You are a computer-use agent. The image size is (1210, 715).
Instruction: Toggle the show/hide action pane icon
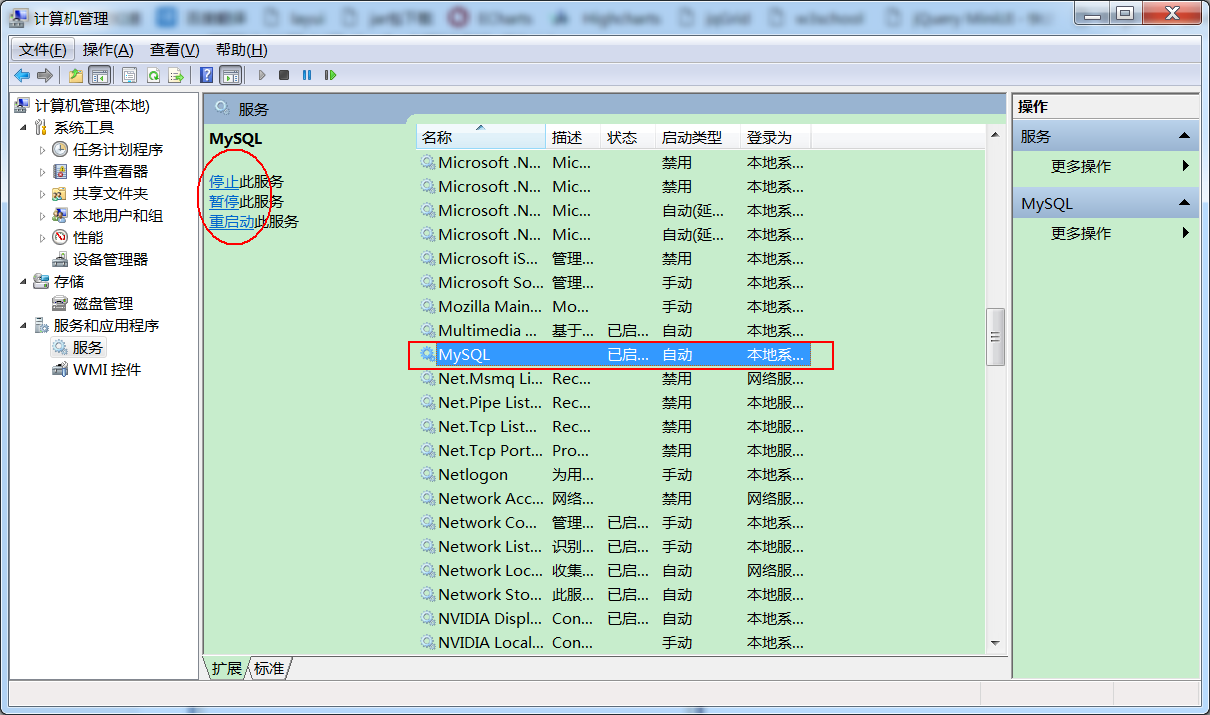[x=231, y=75]
